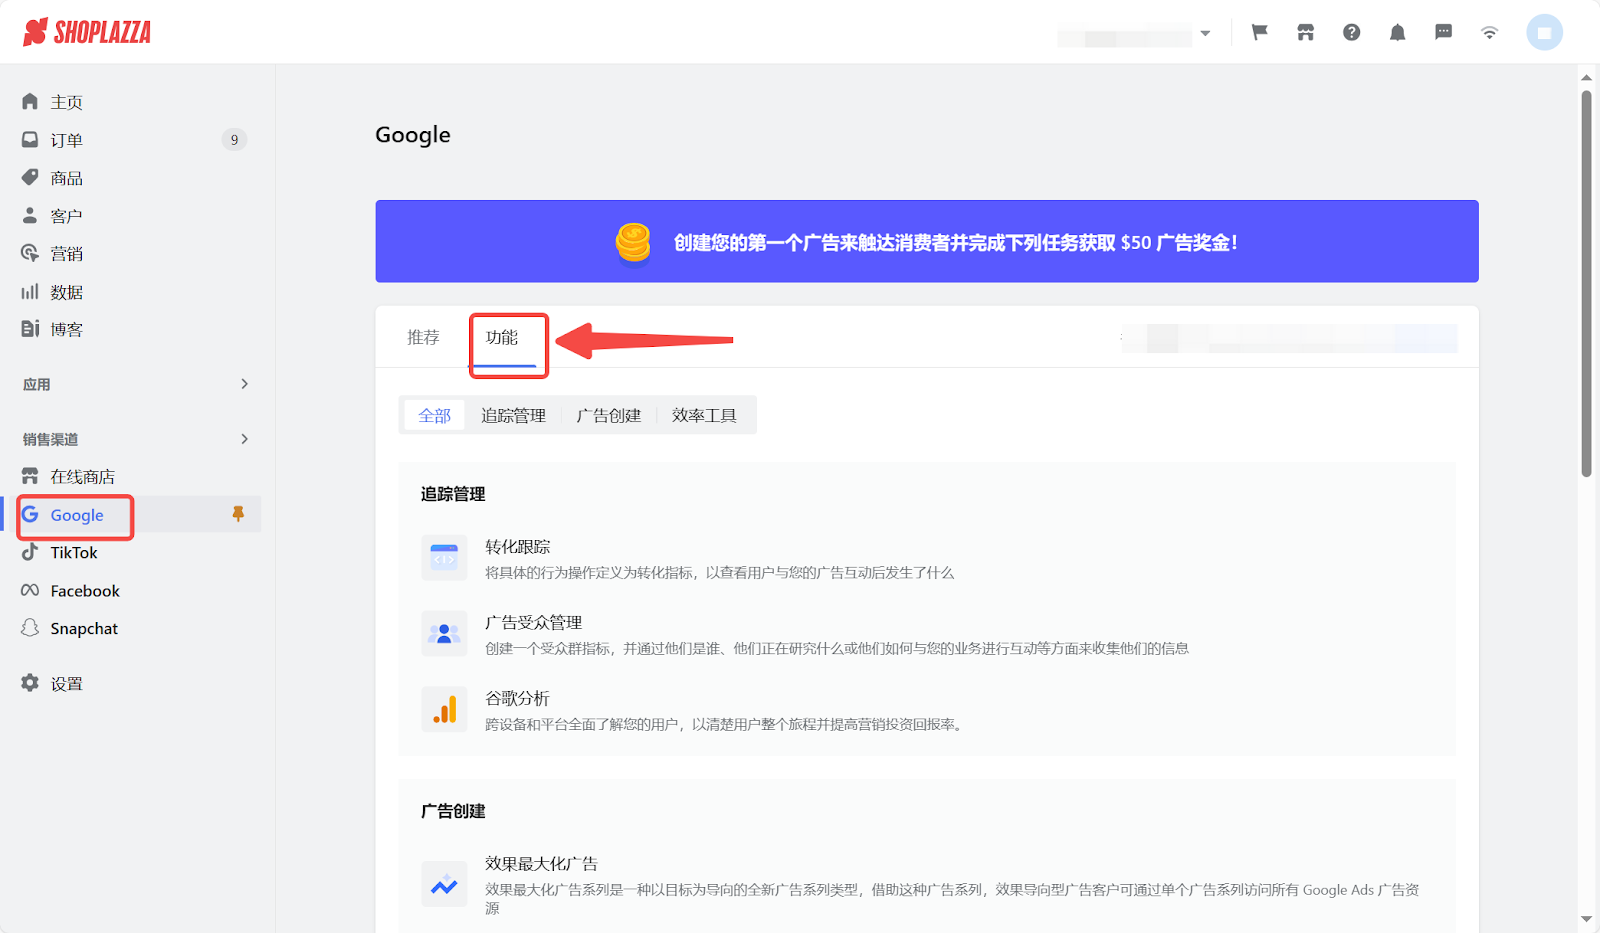Select the 广告创建 filter
This screenshot has height=933, width=1600.
[609, 415]
